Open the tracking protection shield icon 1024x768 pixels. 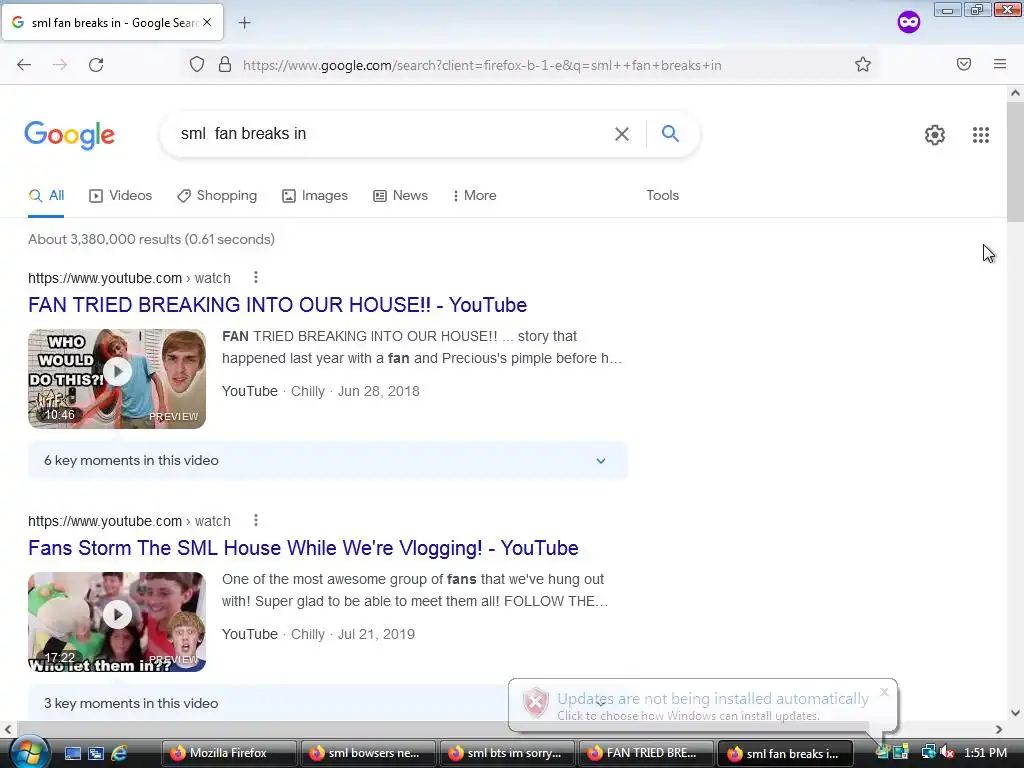[x=197, y=65]
